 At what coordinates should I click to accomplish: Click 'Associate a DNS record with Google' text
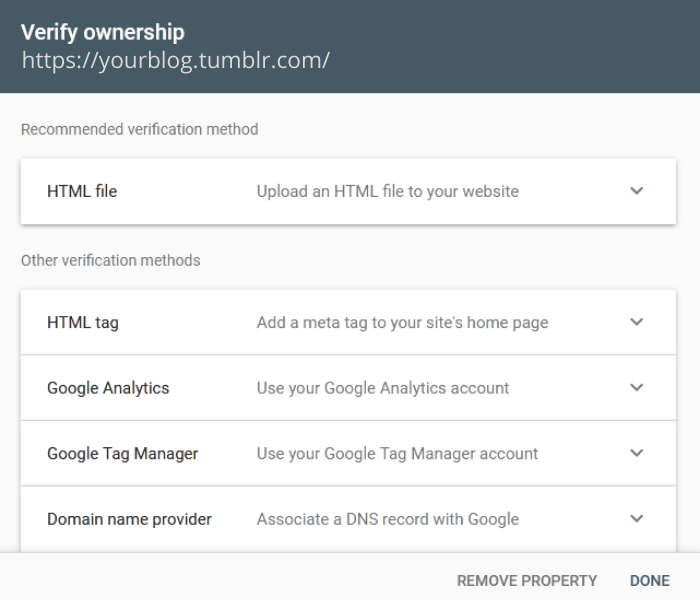(388, 519)
